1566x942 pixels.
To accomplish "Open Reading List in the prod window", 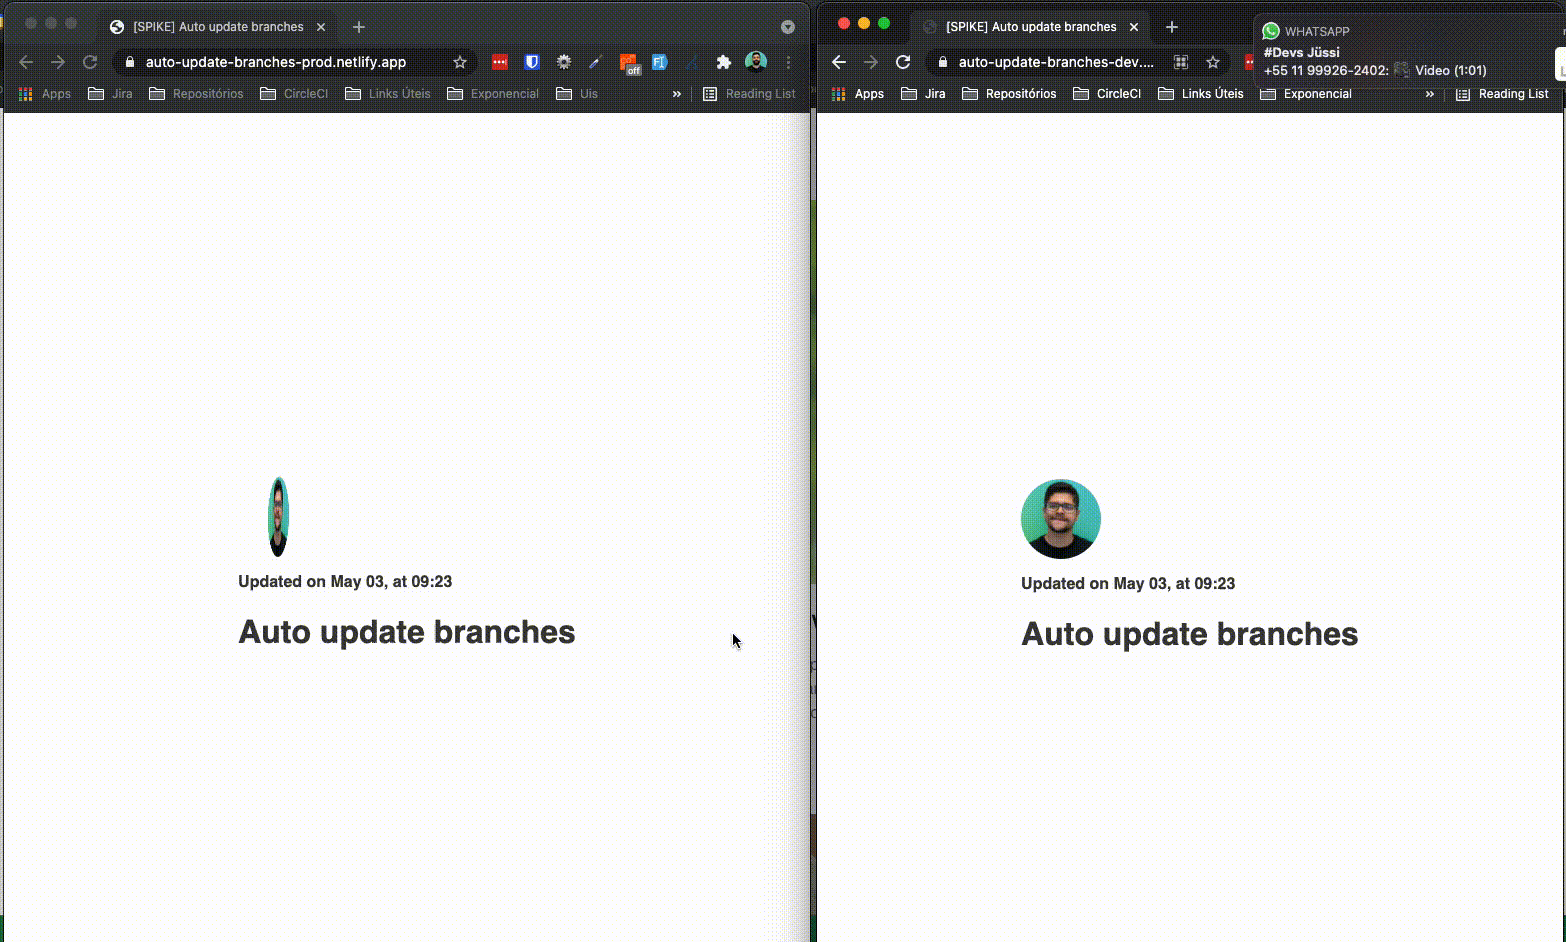I will (x=749, y=94).
